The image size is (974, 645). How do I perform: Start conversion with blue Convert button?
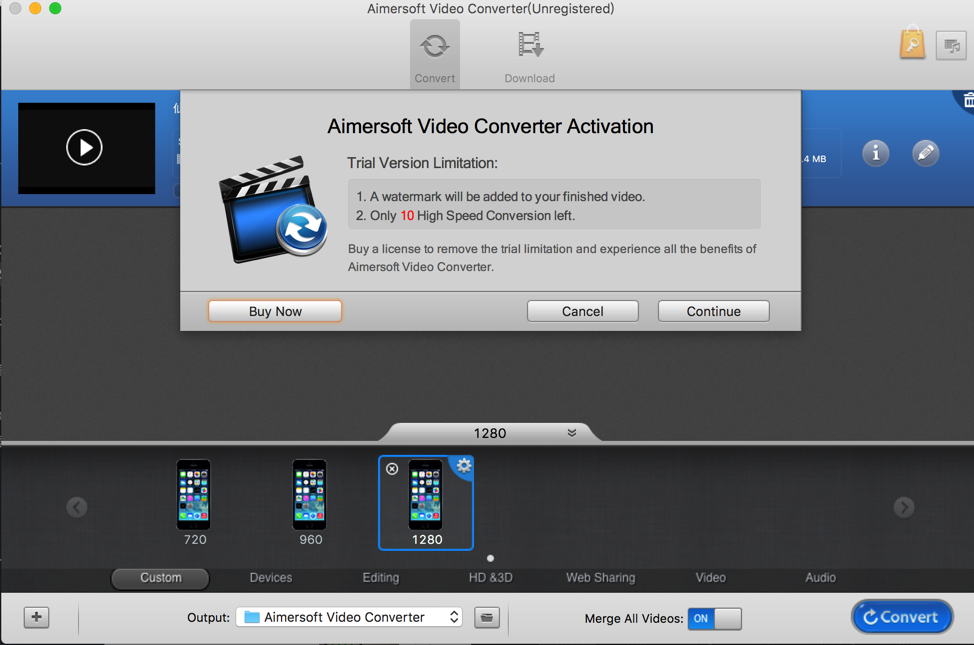coord(901,617)
